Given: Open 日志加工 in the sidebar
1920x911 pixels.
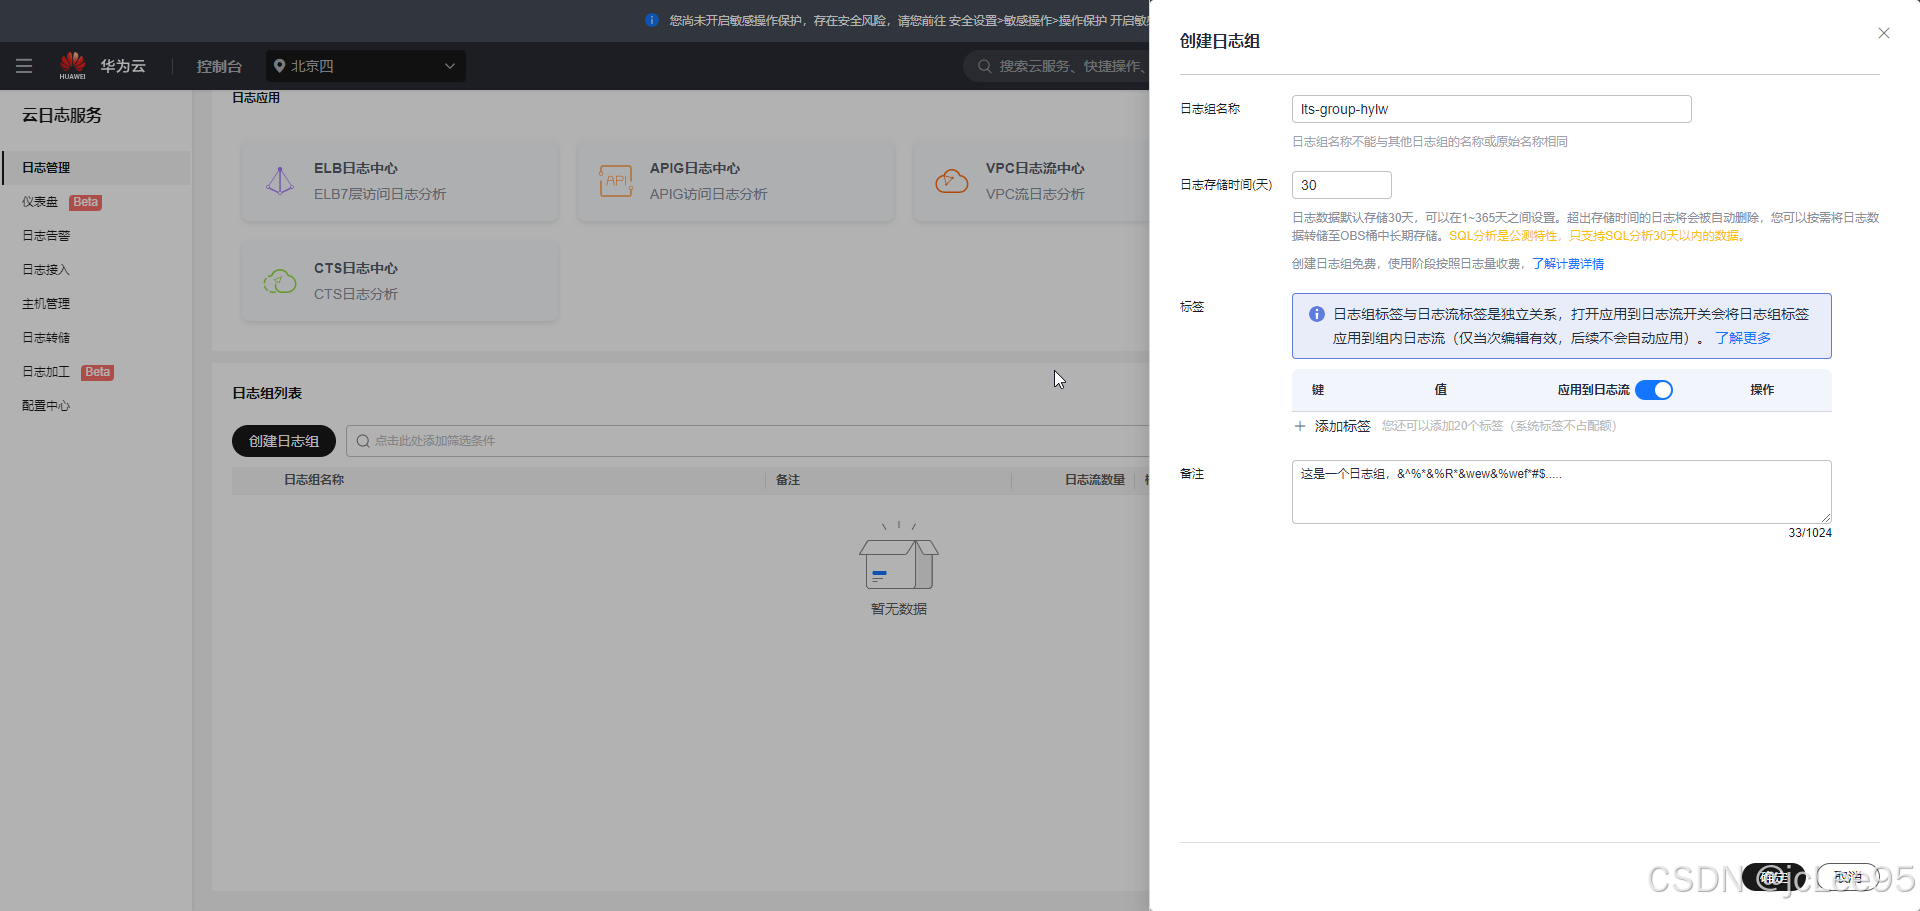Looking at the screenshot, I should [x=47, y=372].
